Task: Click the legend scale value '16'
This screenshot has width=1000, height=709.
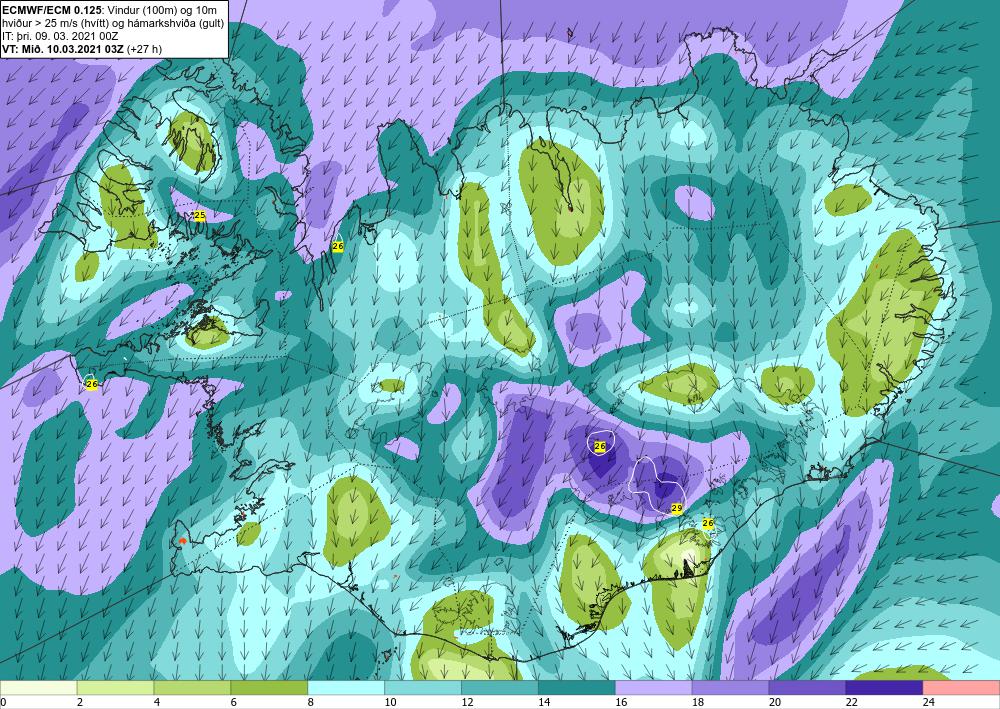Action: click(x=621, y=702)
